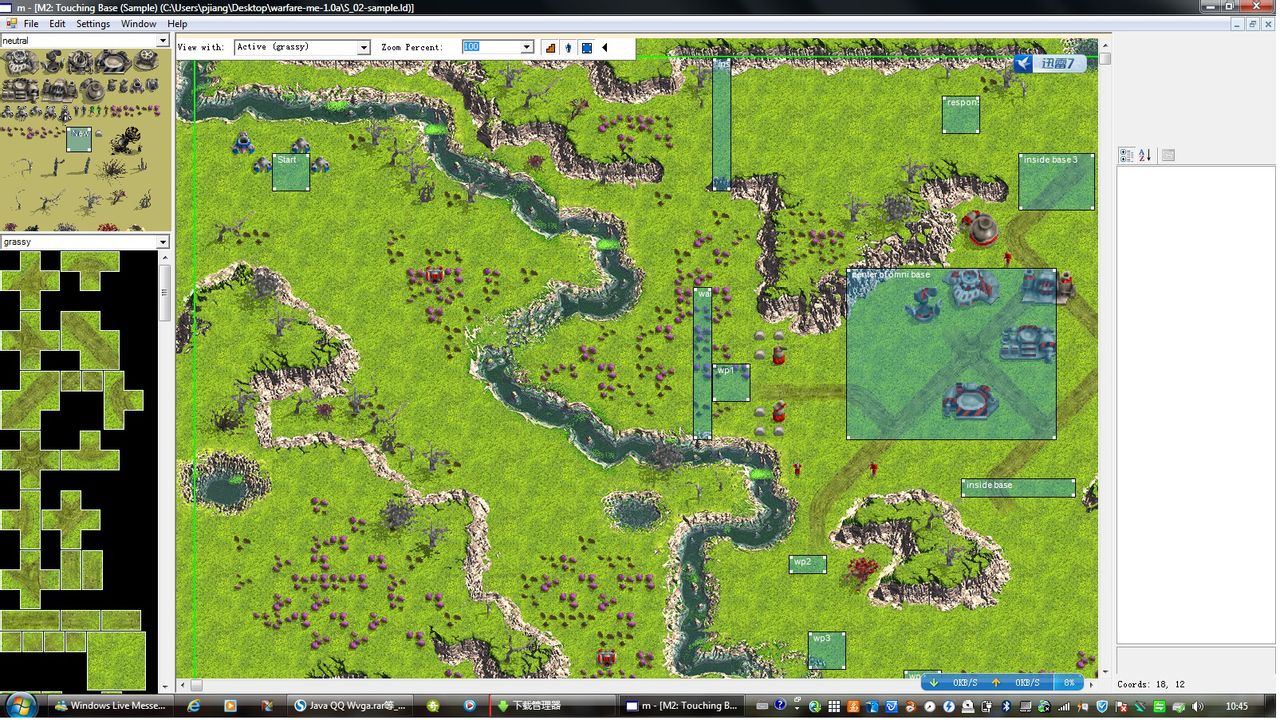Select the domed building at bottom of omni base

click(x=968, y=401)
